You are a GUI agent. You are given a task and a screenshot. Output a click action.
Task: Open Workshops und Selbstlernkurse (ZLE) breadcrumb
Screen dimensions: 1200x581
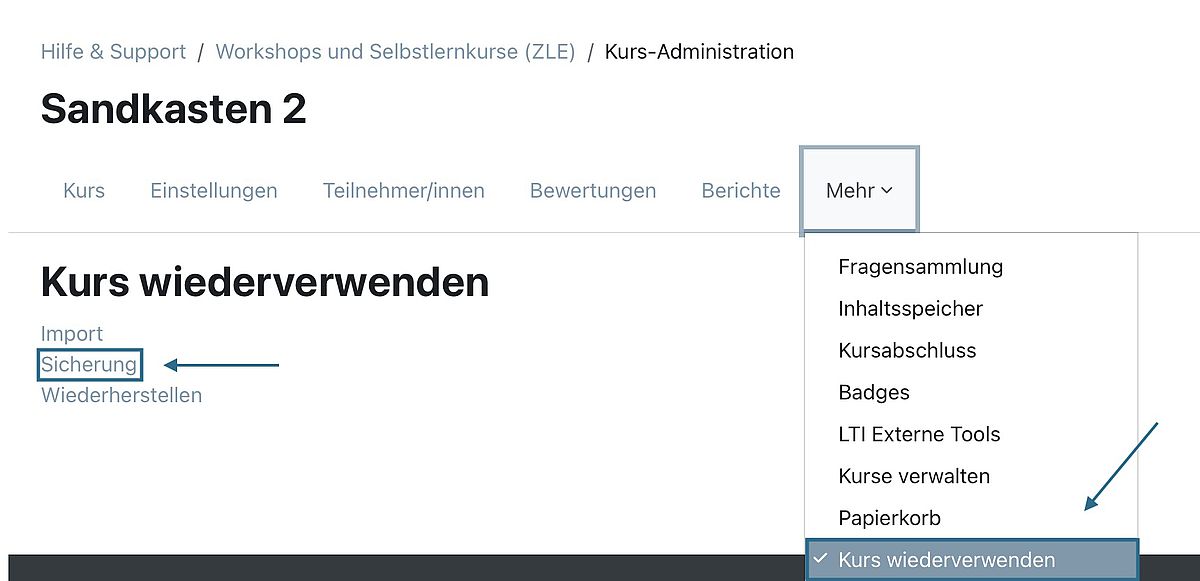tap(395, 52)
